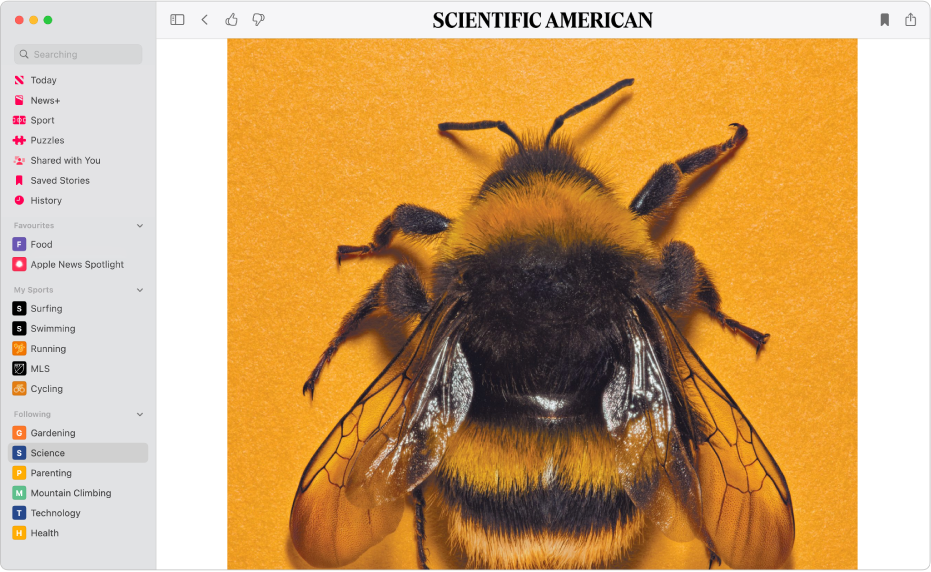Click the orange Running icon
This screenshot has height=572, width=931.
click(x=19, y=349)
